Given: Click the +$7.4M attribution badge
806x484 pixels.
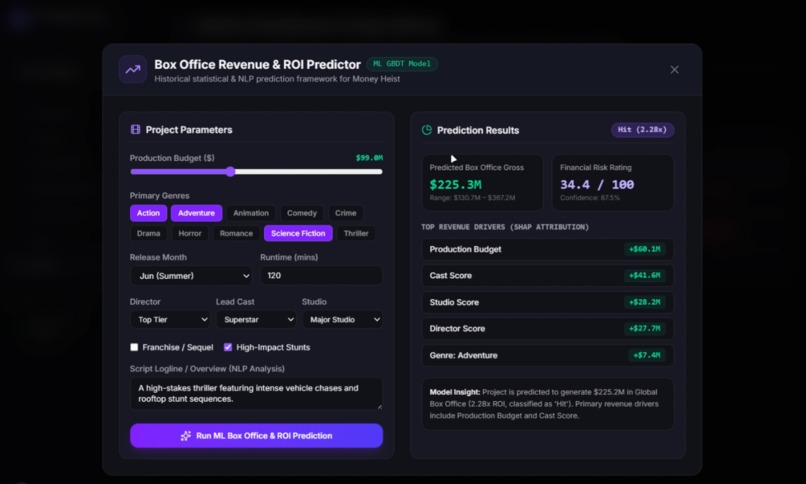Looking at the screenshot, I should [647, 355].
